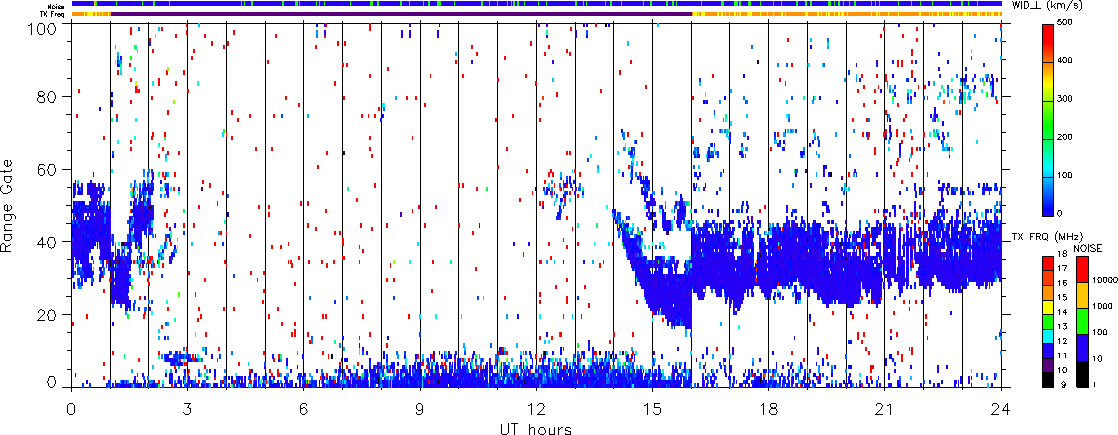This screenshot has width=1118, height=435.
Task: Click the '6' tick label on the UT hours axis
Action: click(304, 409)
